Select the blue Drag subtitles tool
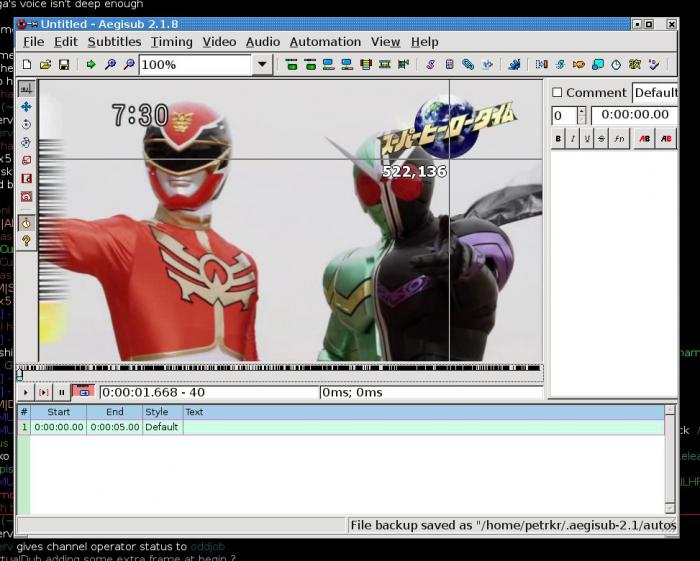 coord(26,106)
